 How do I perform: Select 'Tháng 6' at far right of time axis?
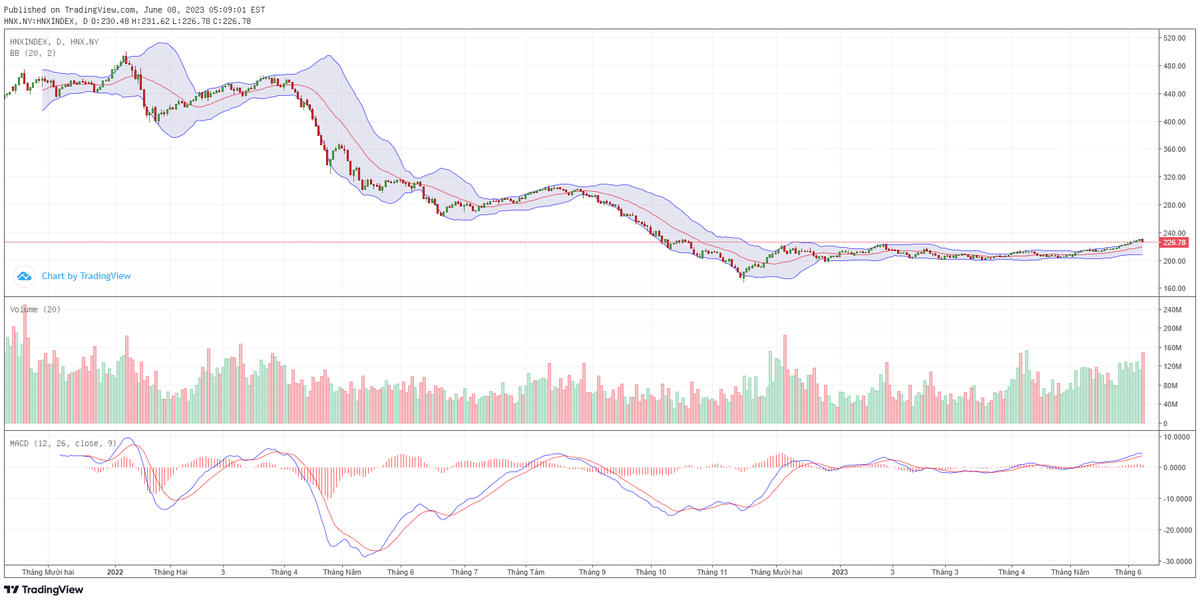click(x=1128, y=572)
